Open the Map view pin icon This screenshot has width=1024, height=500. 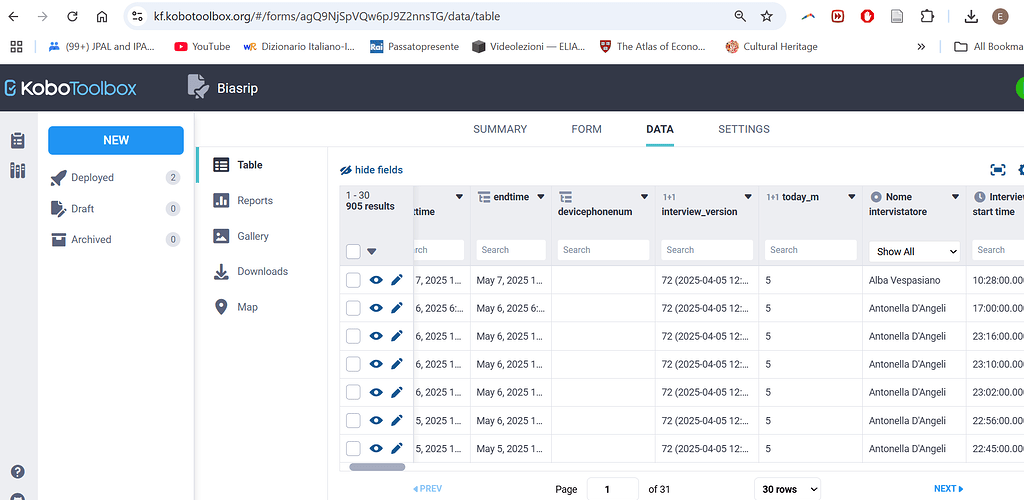pos(221,307)
